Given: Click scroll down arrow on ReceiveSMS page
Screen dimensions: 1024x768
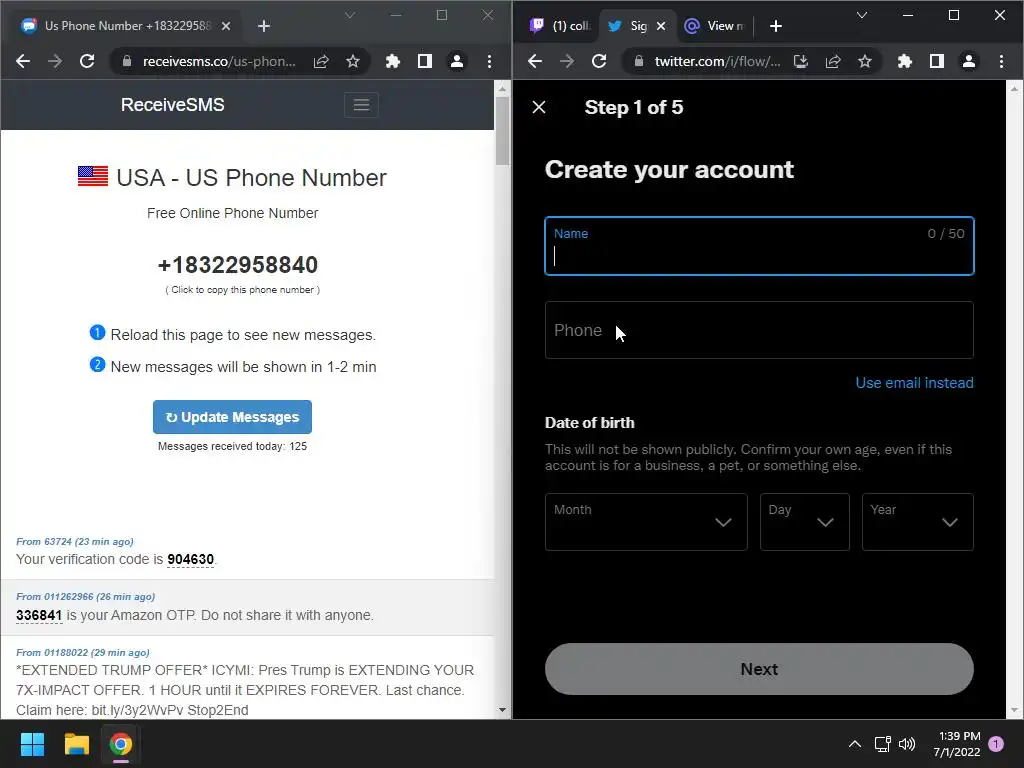Looking at the screenshot, I should (x=502, y=710).
